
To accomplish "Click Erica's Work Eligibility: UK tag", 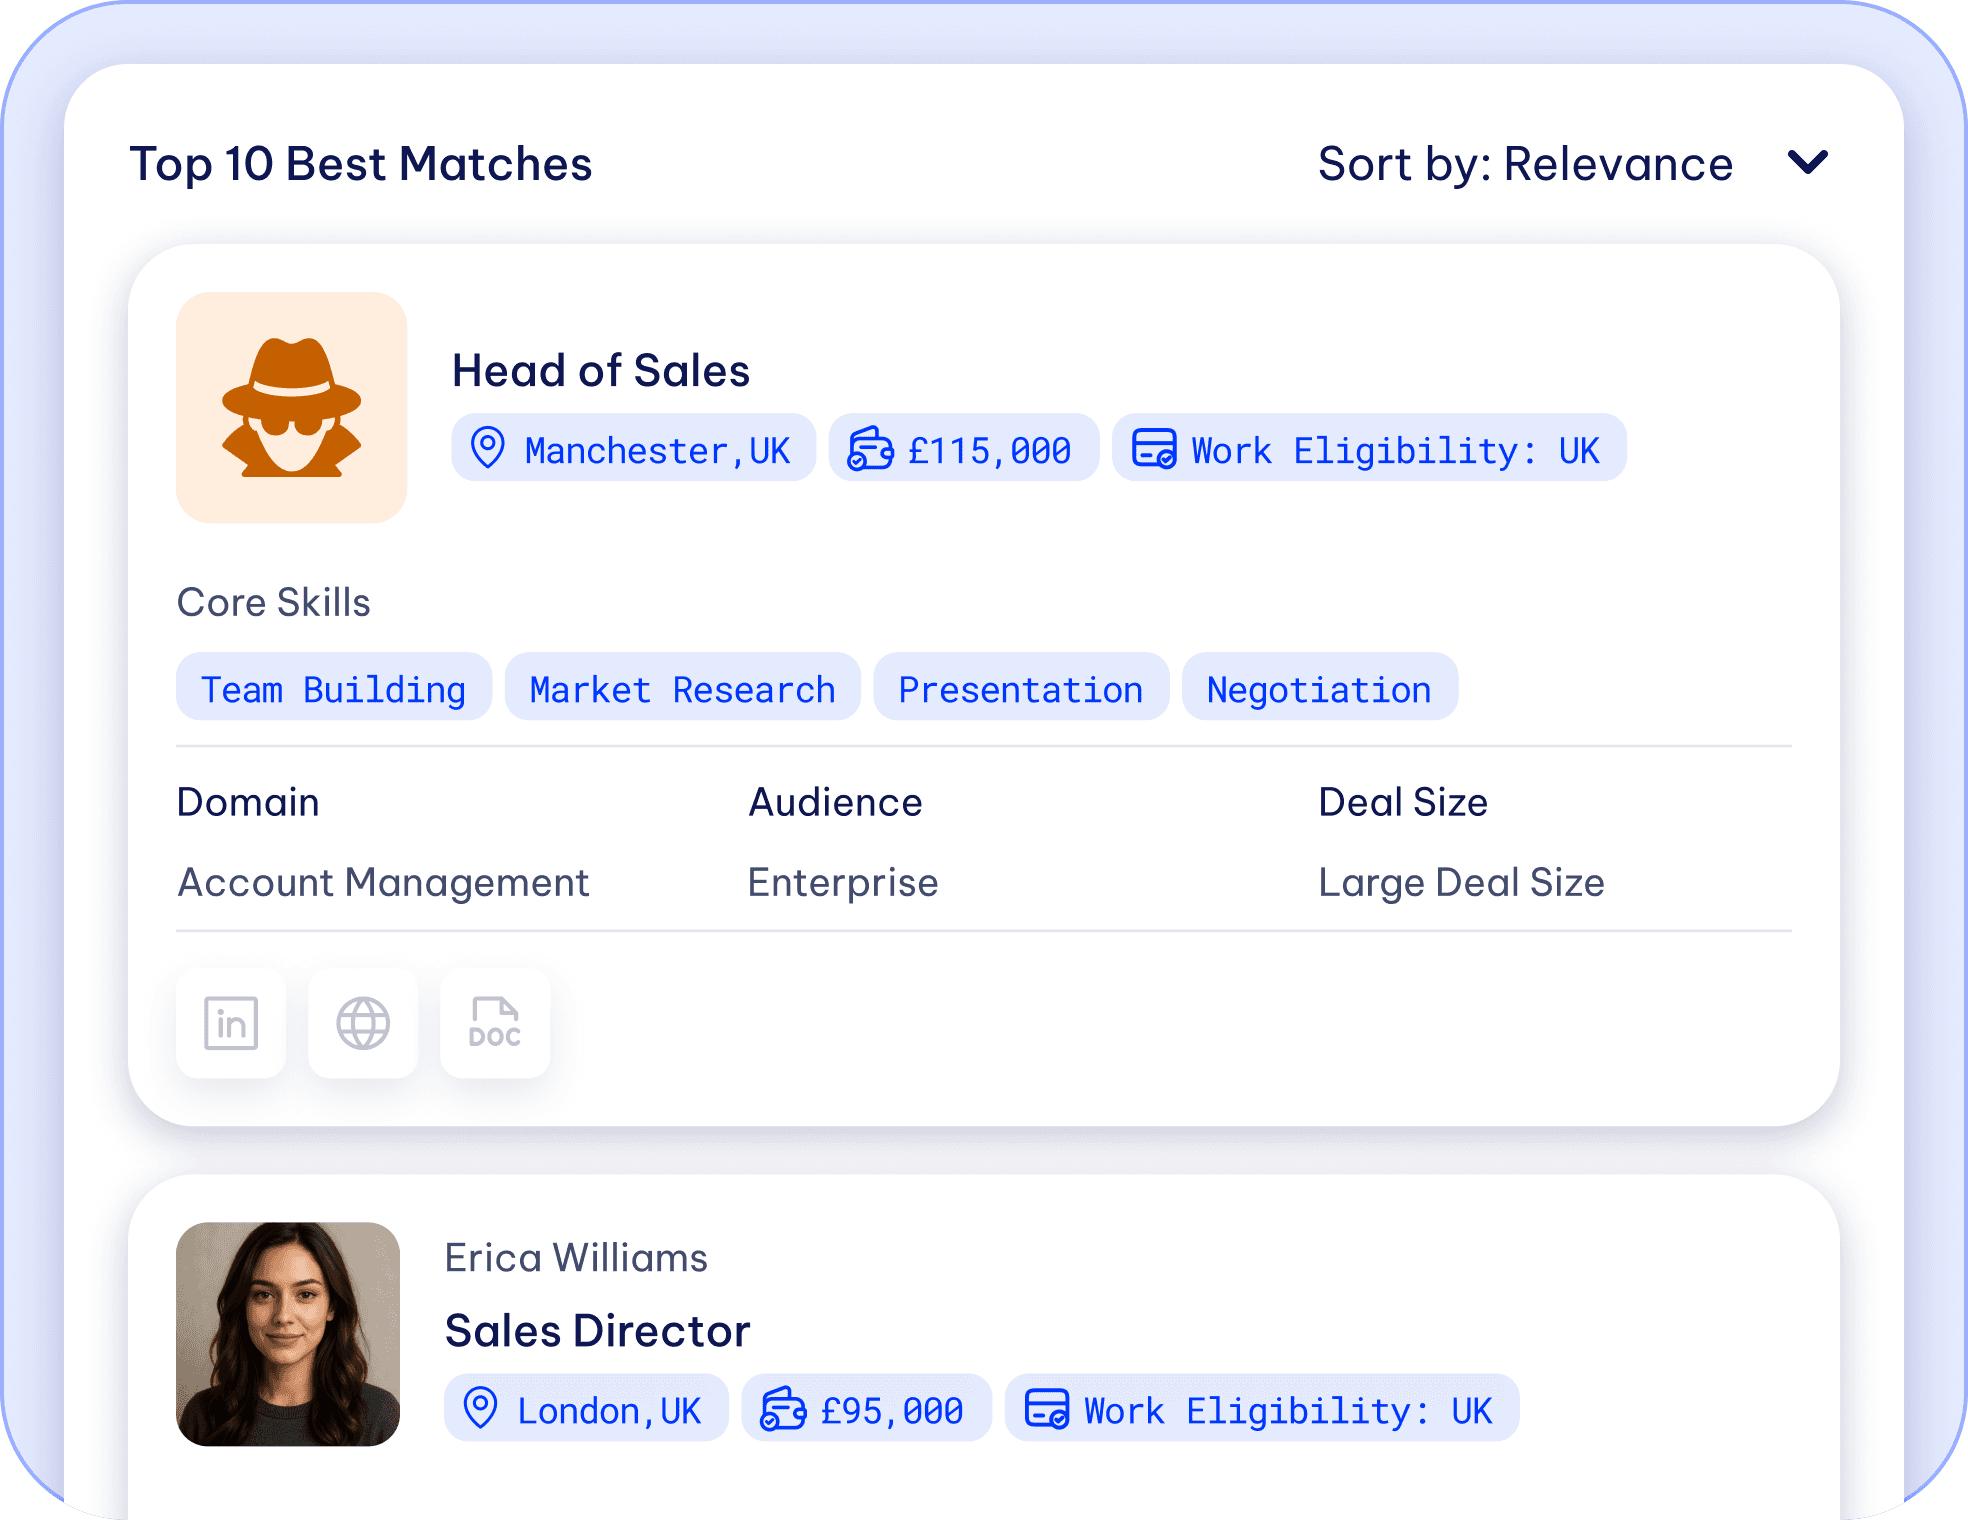I will 1261,1409.
